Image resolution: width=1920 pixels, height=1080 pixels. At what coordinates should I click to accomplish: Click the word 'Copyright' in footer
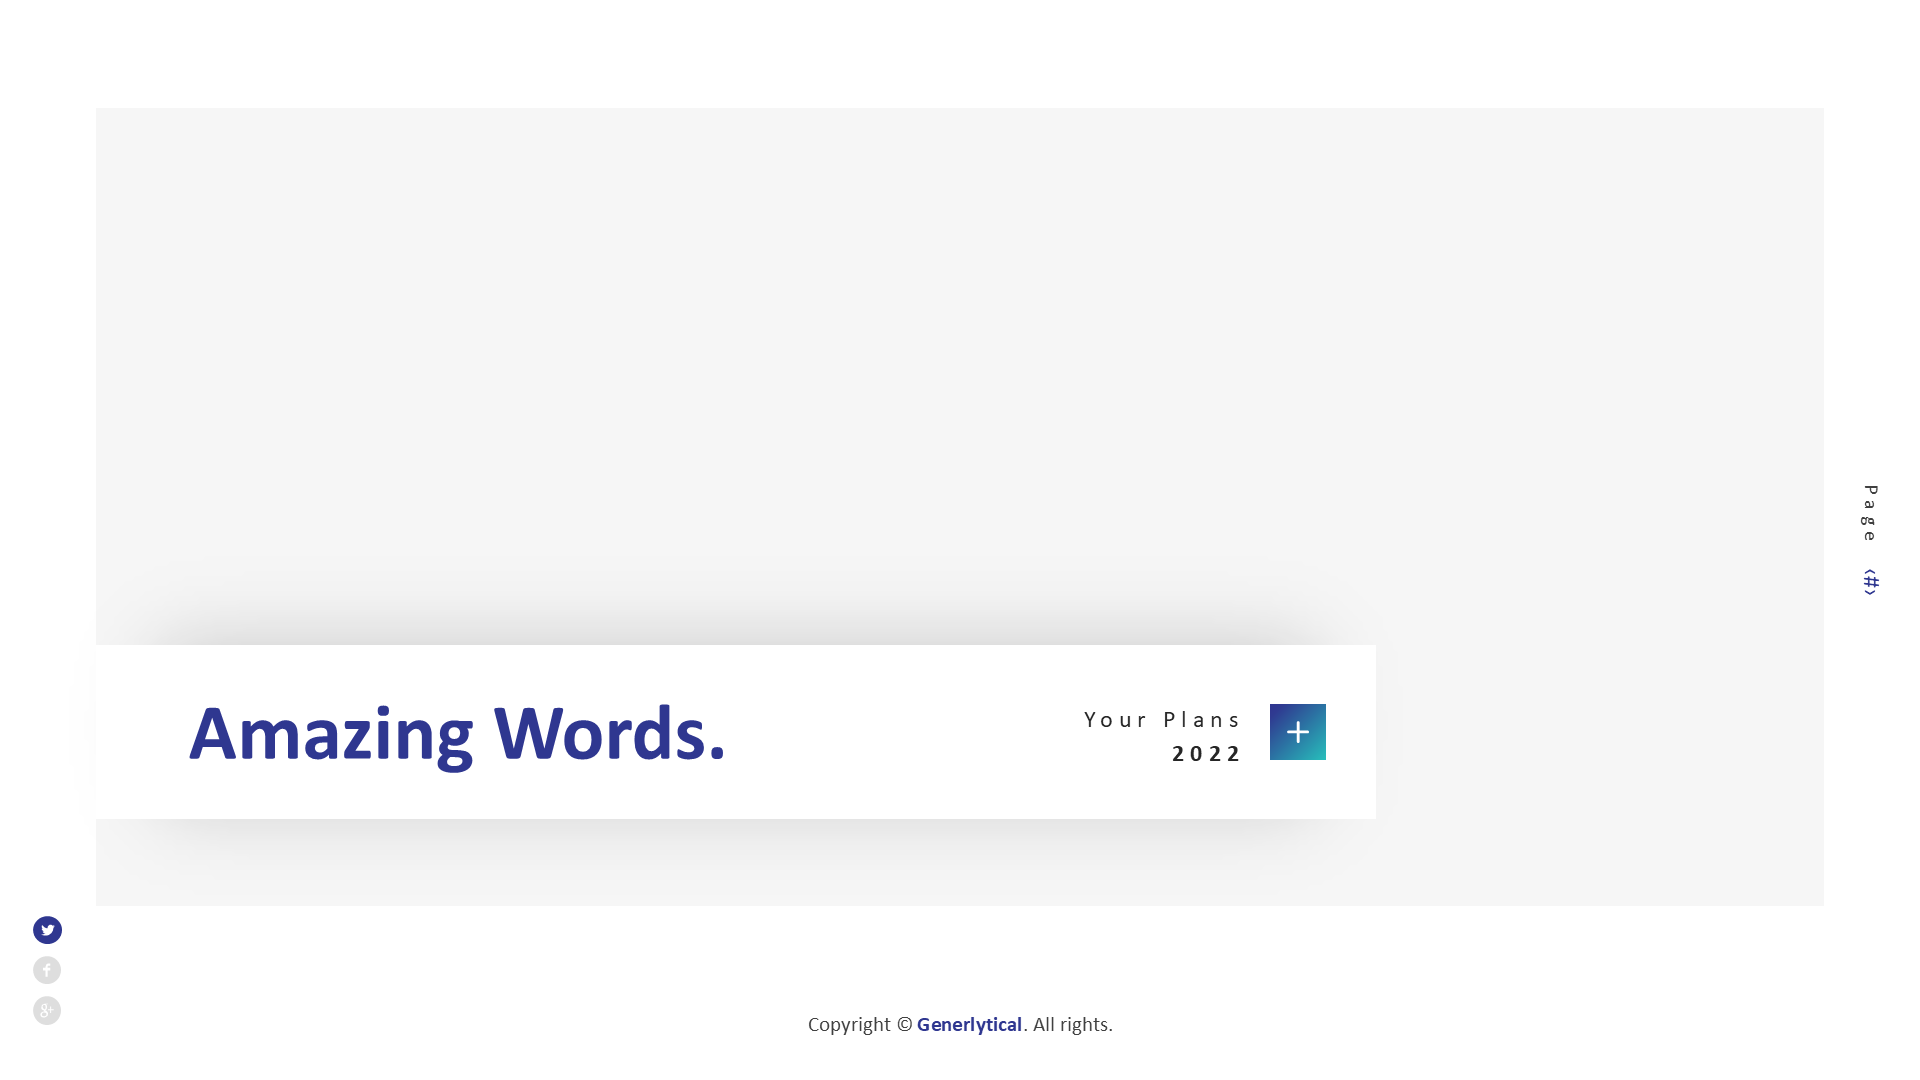point(849,1025)
